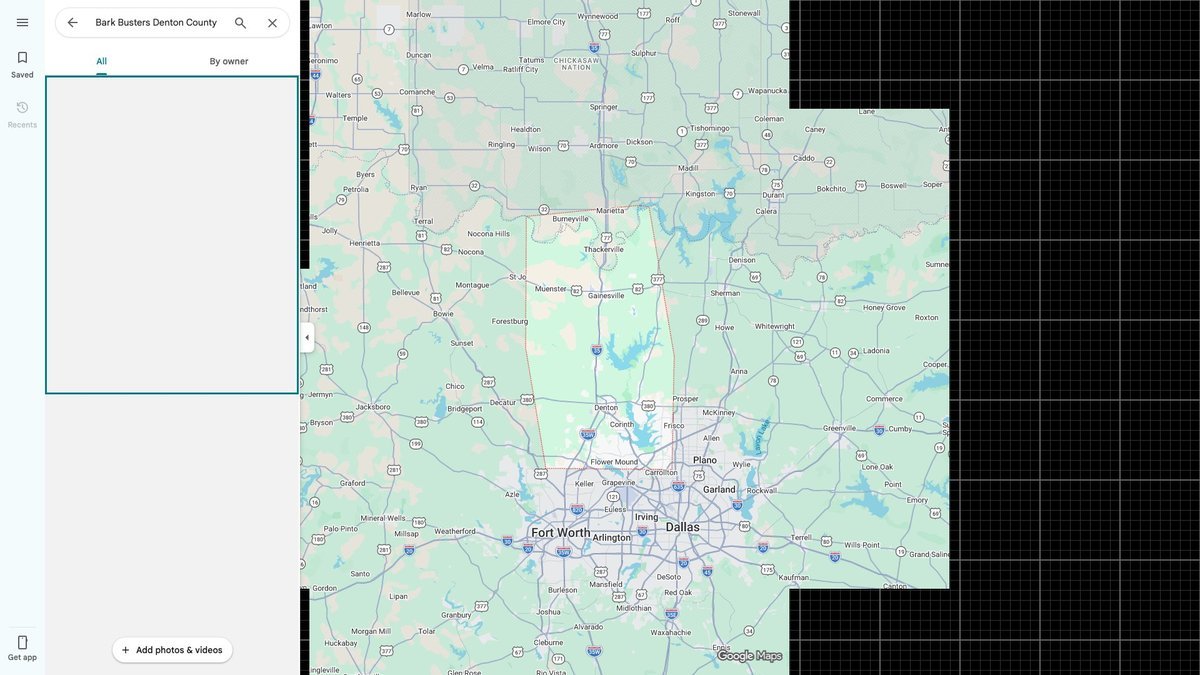Click the Waxahachie map label
1200x675 pixels.
[x=670, y=632]
